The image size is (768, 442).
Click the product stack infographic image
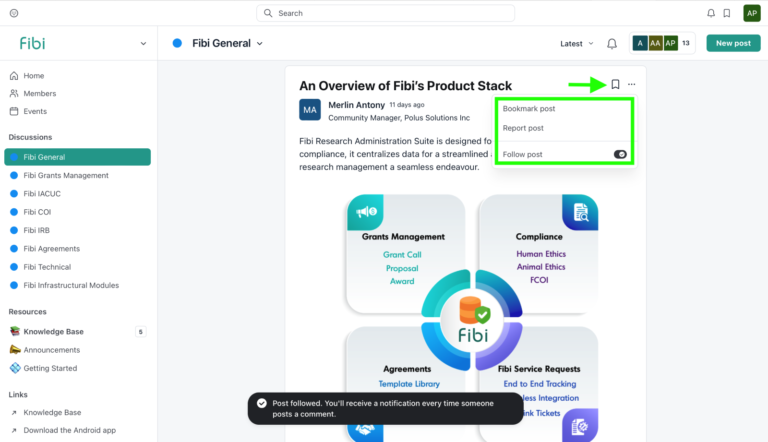point(472,318)
